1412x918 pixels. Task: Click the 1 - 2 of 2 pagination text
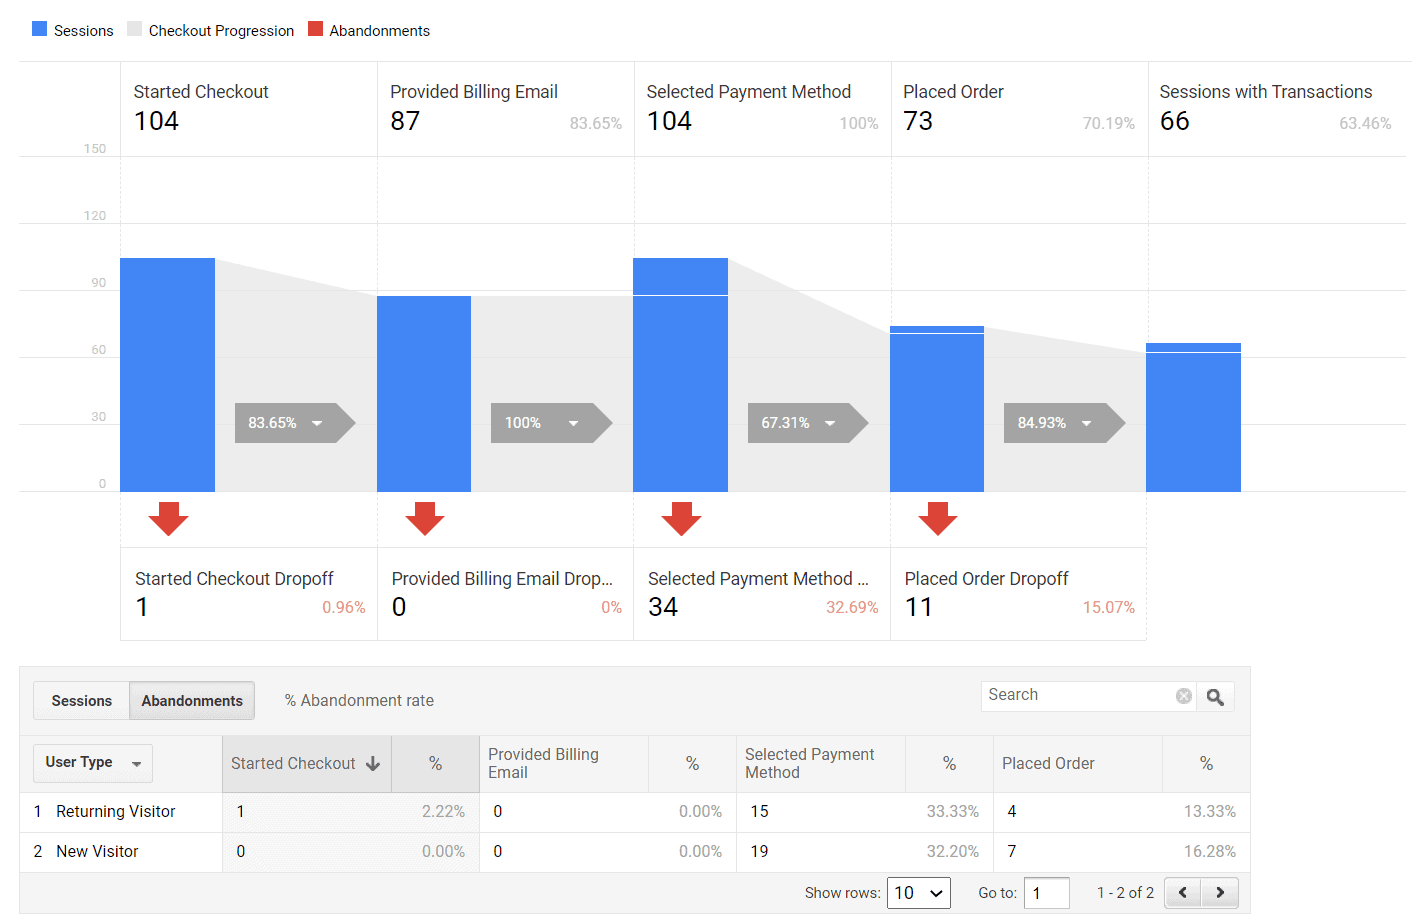click(1125, 893)
